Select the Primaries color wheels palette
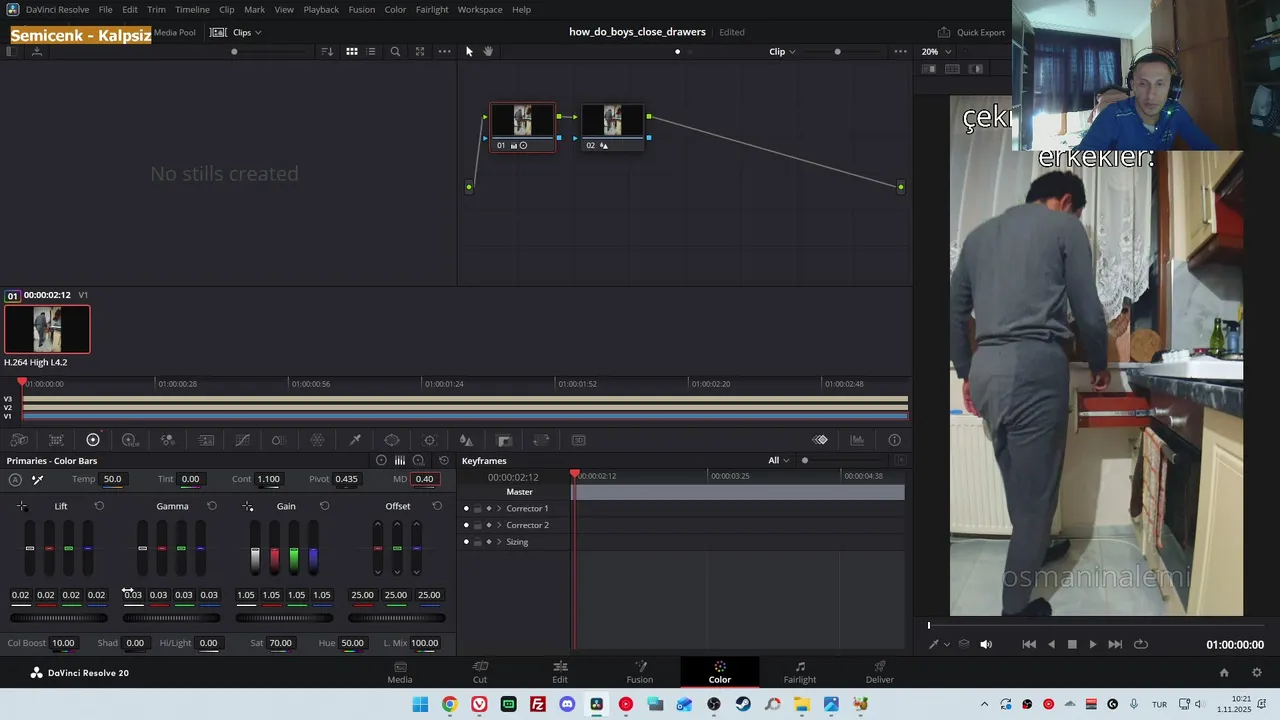The height and width of the screenshot is (720, 1280). pyautogui.click(x=93, y=440)
